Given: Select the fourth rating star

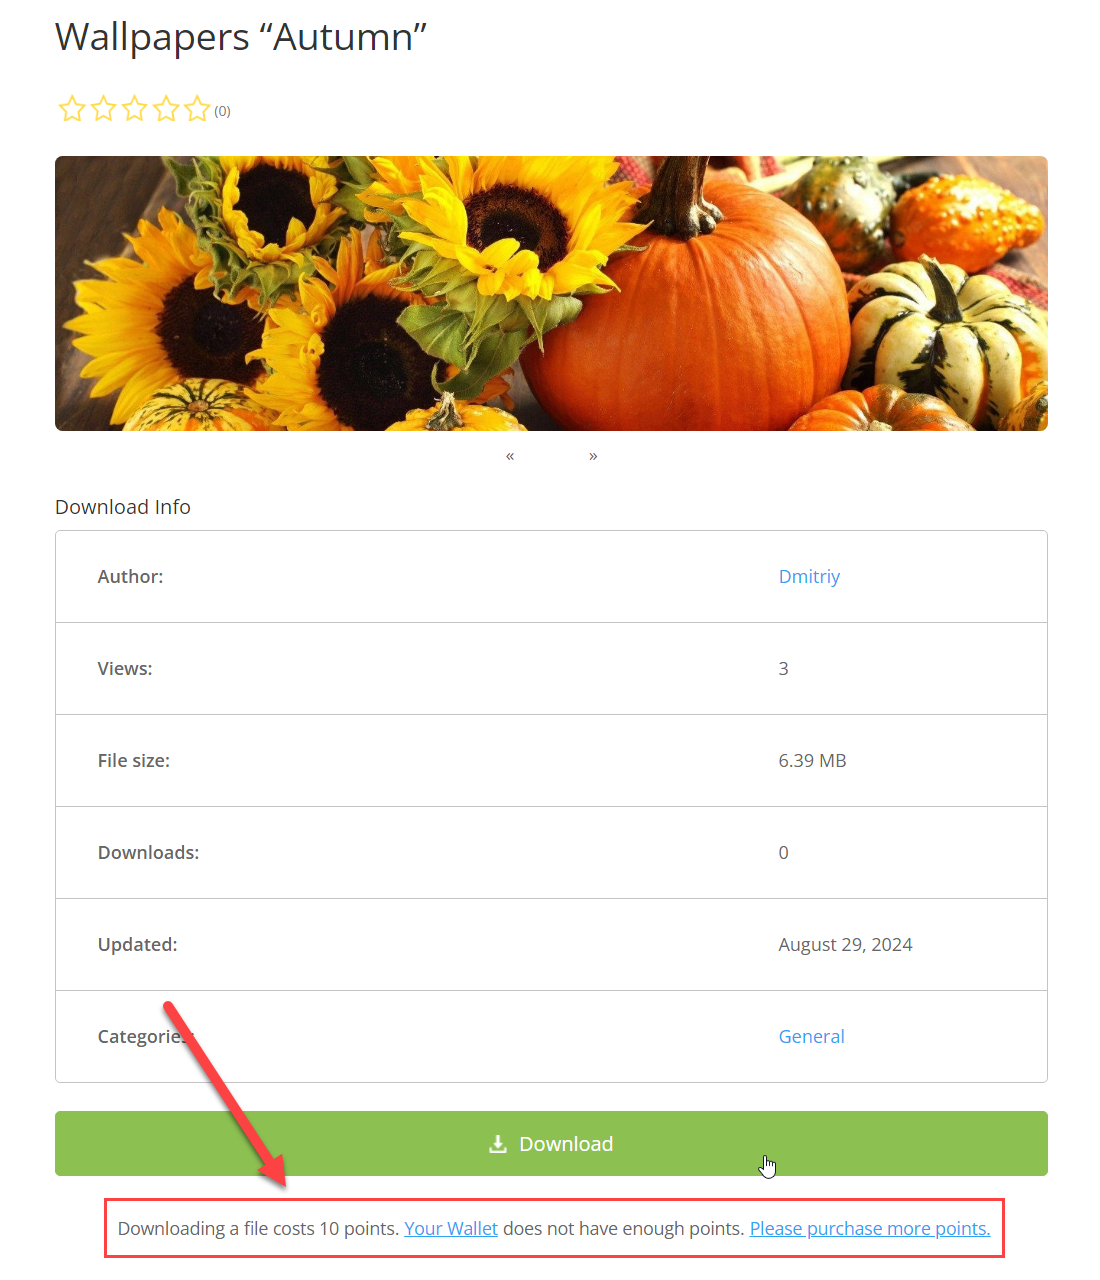Looking at the screenshot, I should tap(166, 109).
